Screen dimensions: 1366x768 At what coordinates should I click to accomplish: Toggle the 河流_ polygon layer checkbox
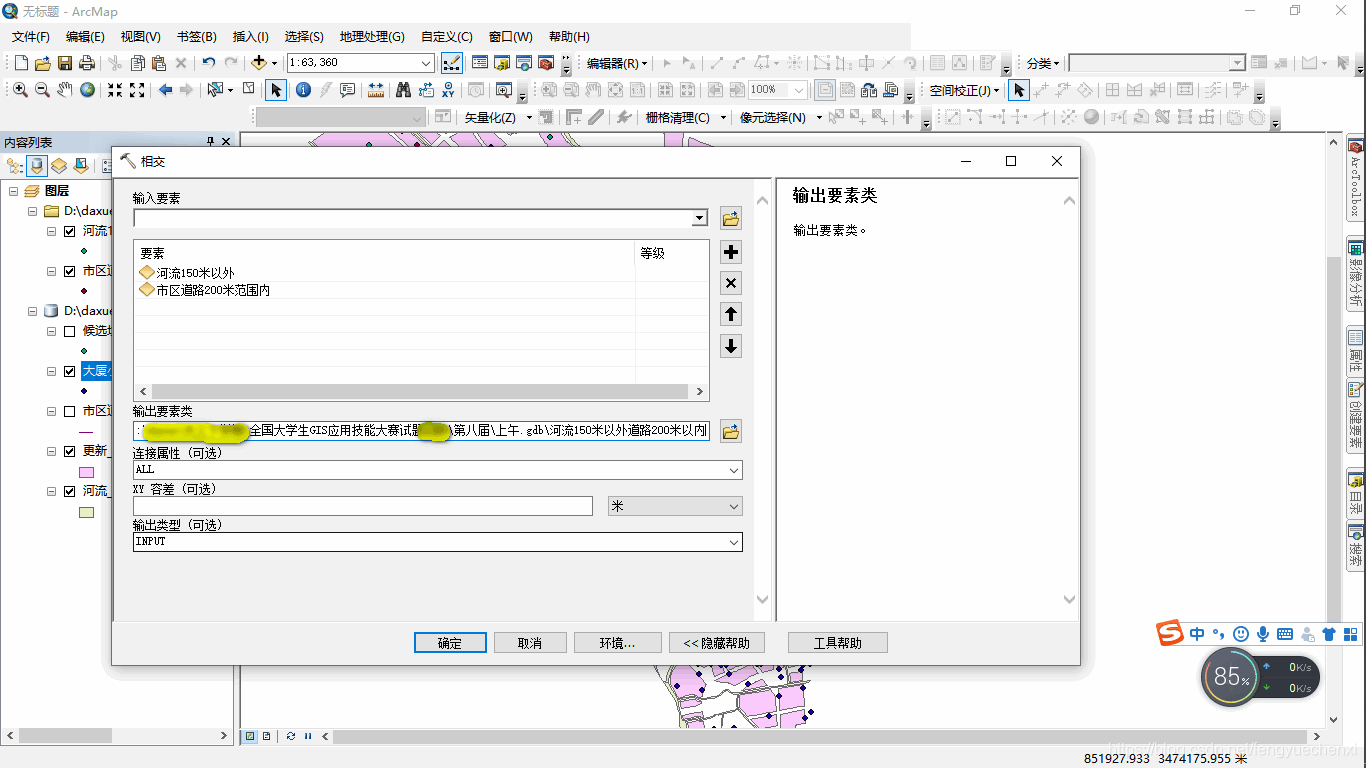click(69, 491)
